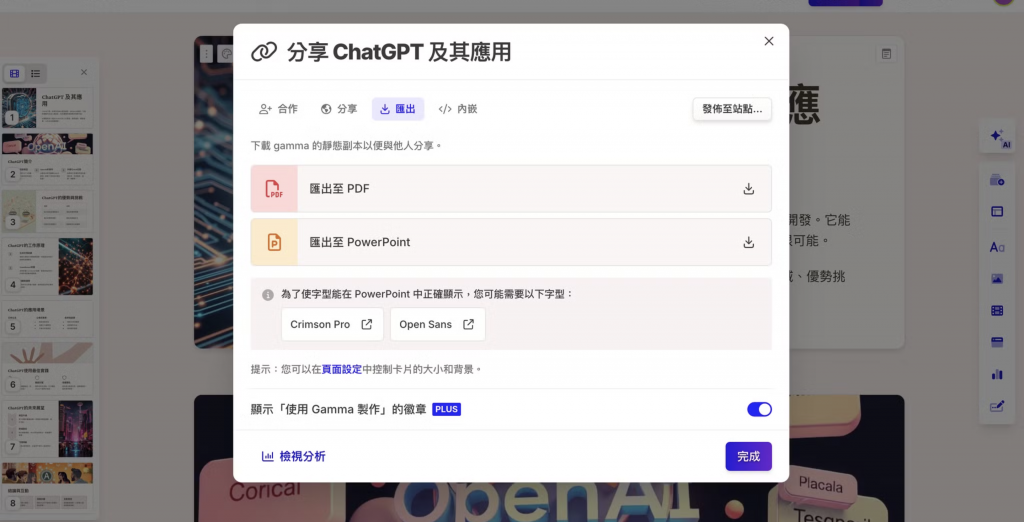This screenshot has width=1024, height=522.
Task: Click the 完成 button
Action: click(x=748, y=457)
